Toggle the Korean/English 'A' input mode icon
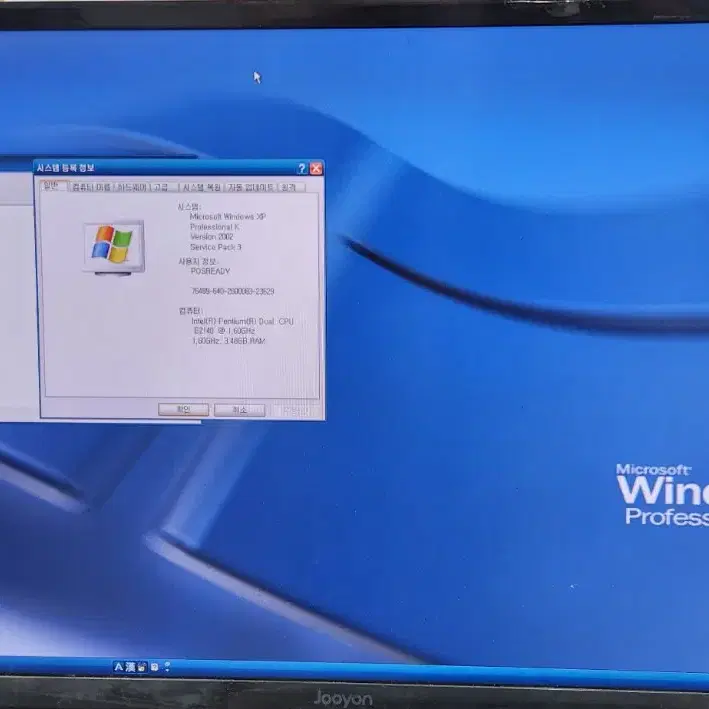Image resolution: width=709 pixels, height=709 pixels. pyautogui.click(x=118, y=667)
